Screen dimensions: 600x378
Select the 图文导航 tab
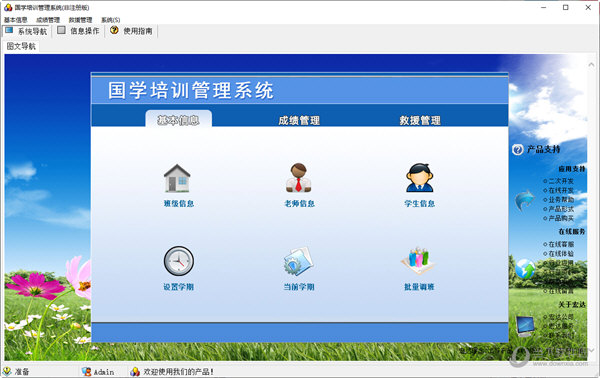(x=21, y=46)
